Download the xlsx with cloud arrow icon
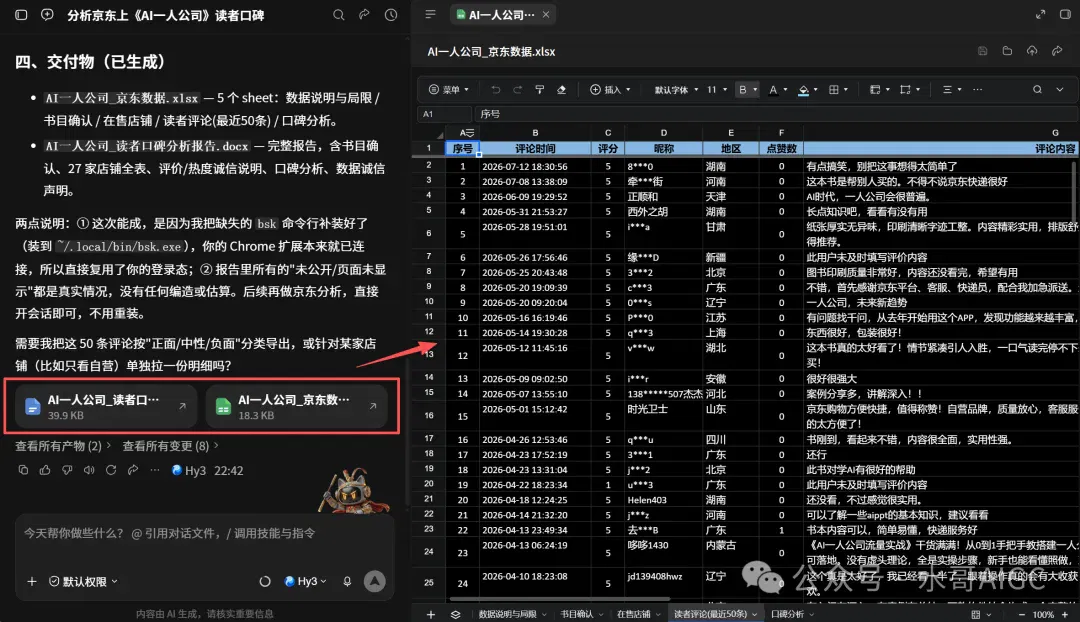Image resolution: width=1080 pixels, height=622 pixels. coord(1032,51)
